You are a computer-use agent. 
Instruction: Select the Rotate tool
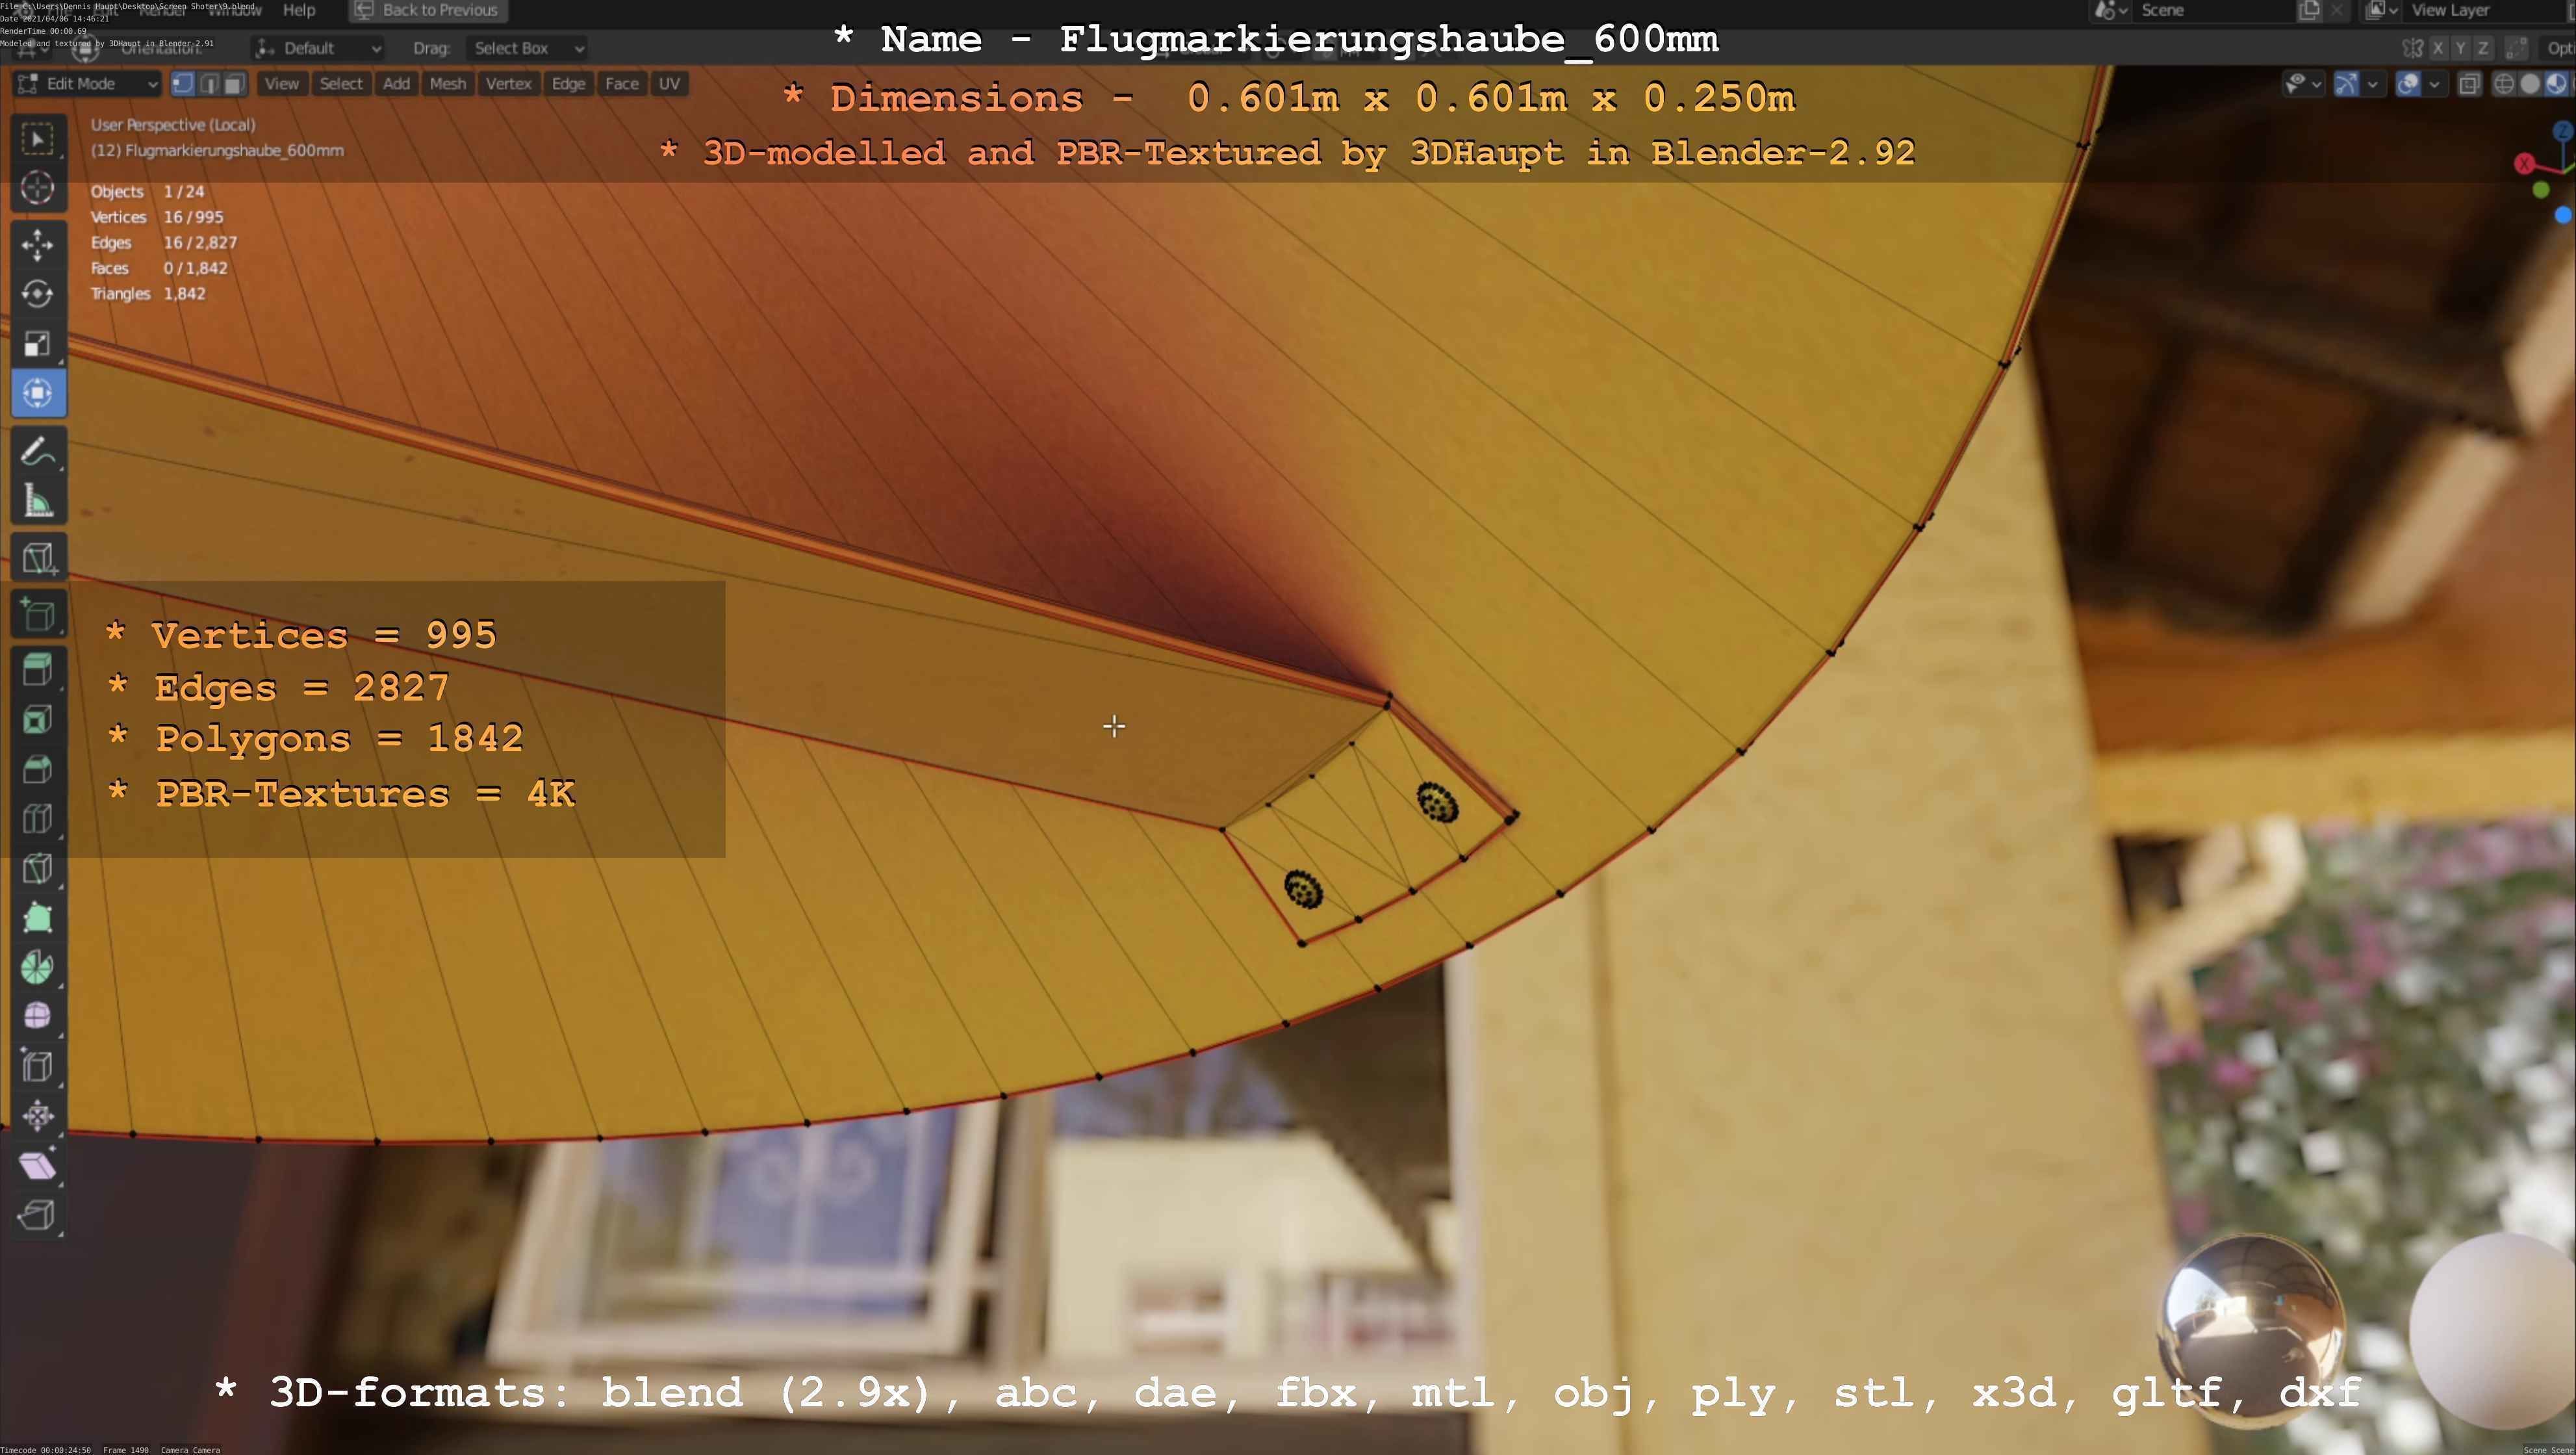tap(37, 294)
